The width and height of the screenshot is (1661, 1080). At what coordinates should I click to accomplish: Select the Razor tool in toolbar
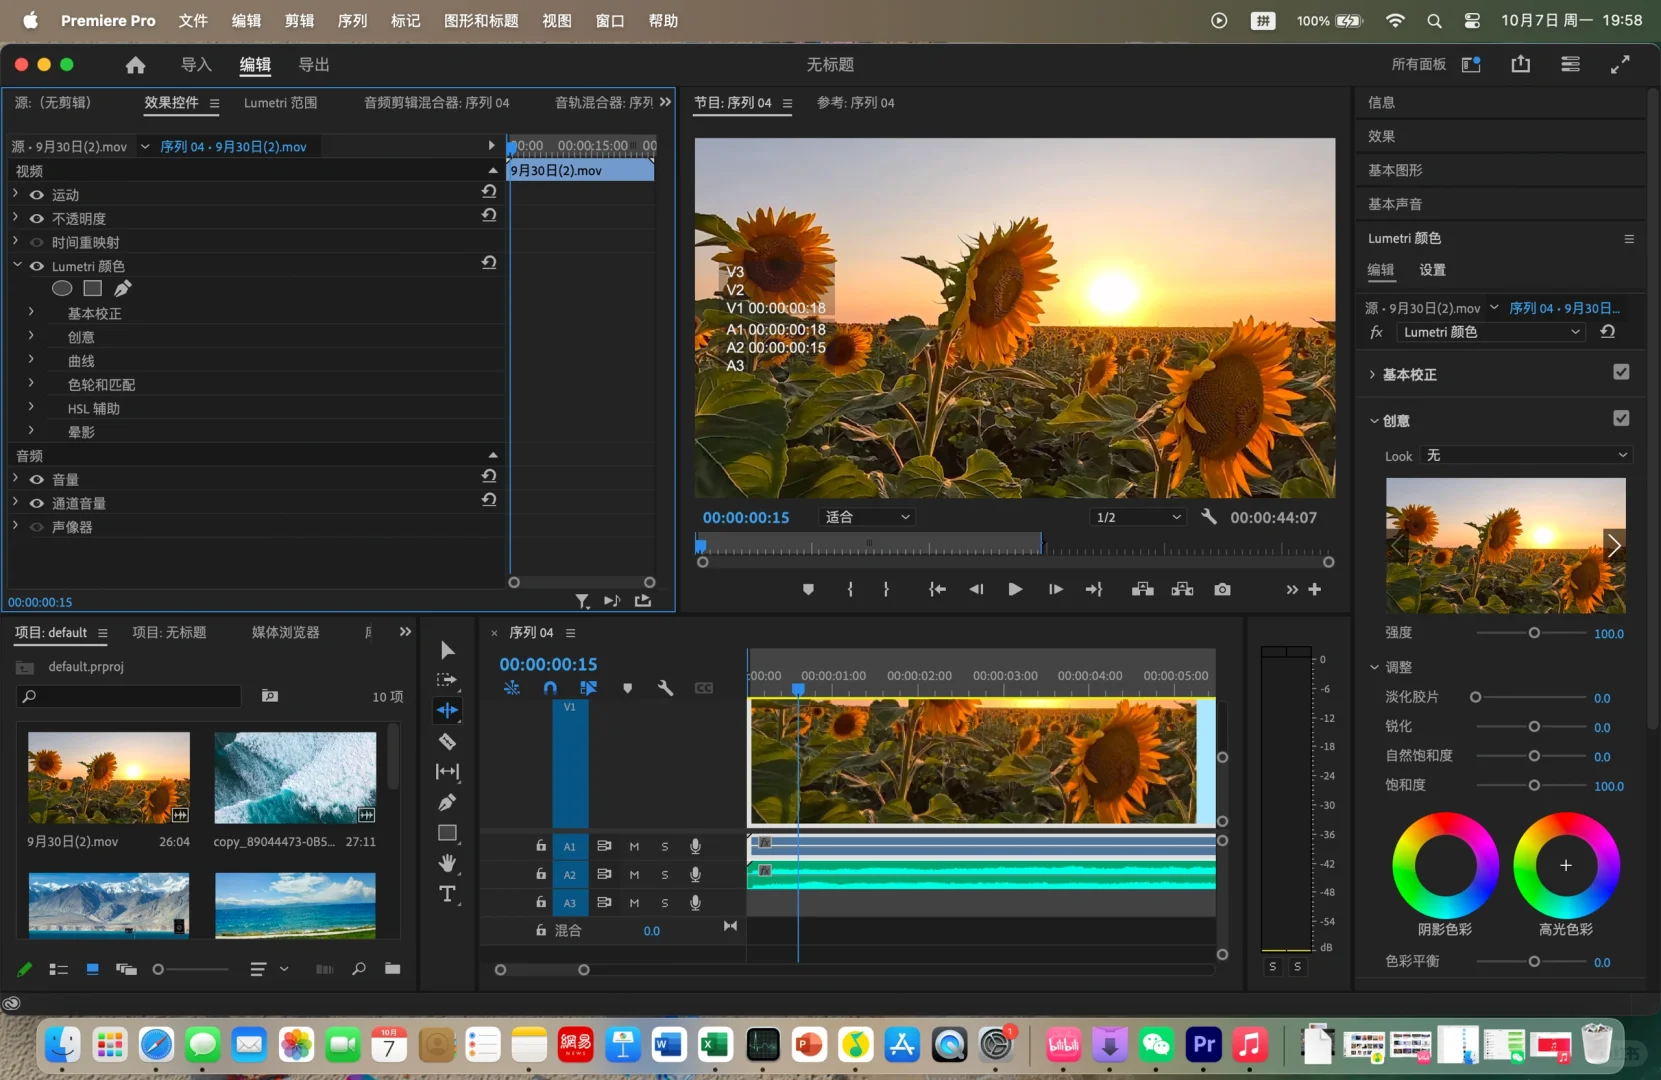tap(447, 741)
